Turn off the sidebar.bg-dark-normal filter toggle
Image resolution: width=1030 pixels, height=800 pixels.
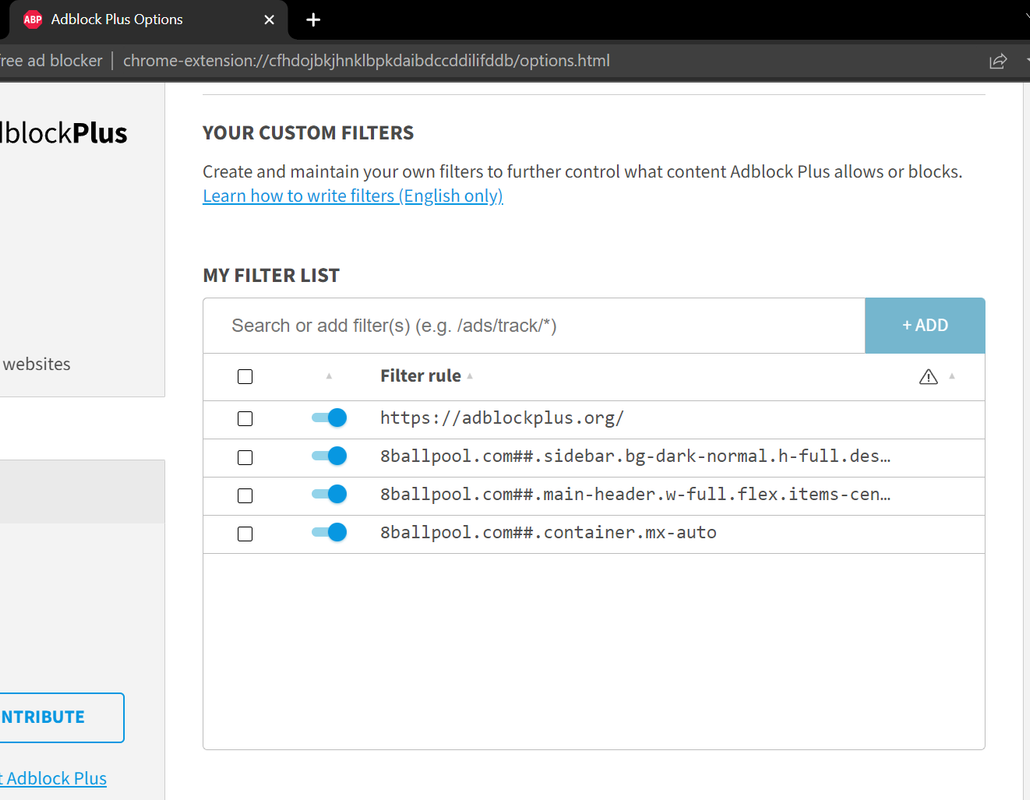point(329,456)
